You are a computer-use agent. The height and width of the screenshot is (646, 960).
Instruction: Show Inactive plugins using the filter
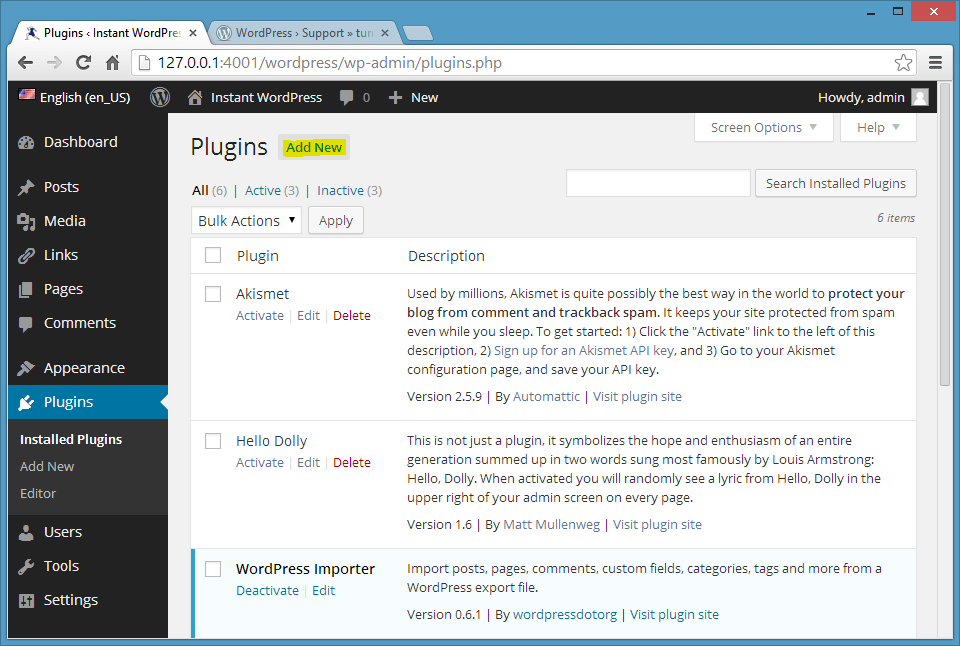(x=340, y=190)
